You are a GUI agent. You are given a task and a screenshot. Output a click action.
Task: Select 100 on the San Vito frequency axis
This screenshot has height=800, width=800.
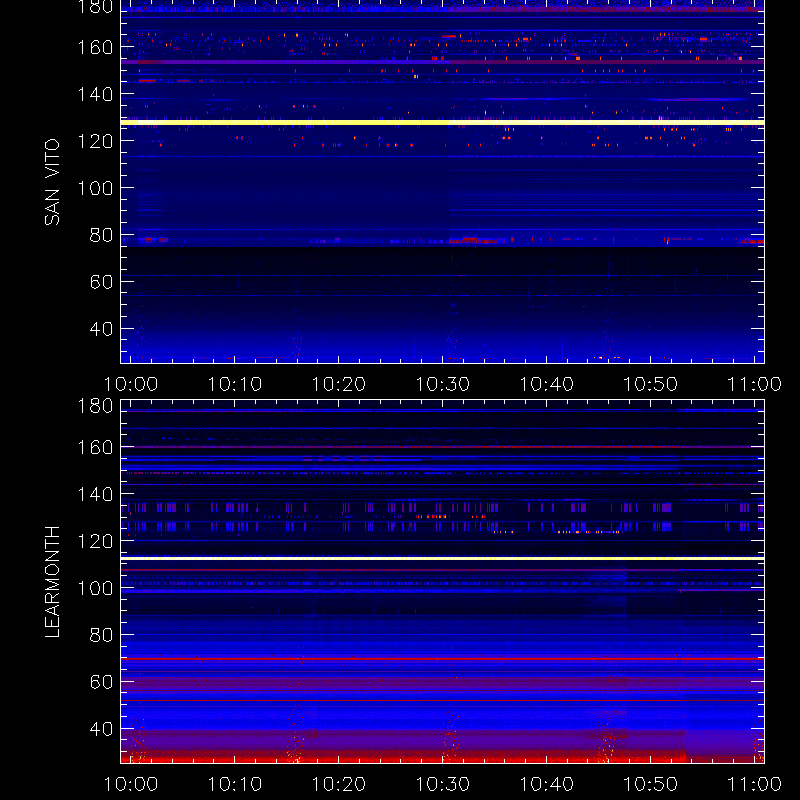tap(95, 188)
